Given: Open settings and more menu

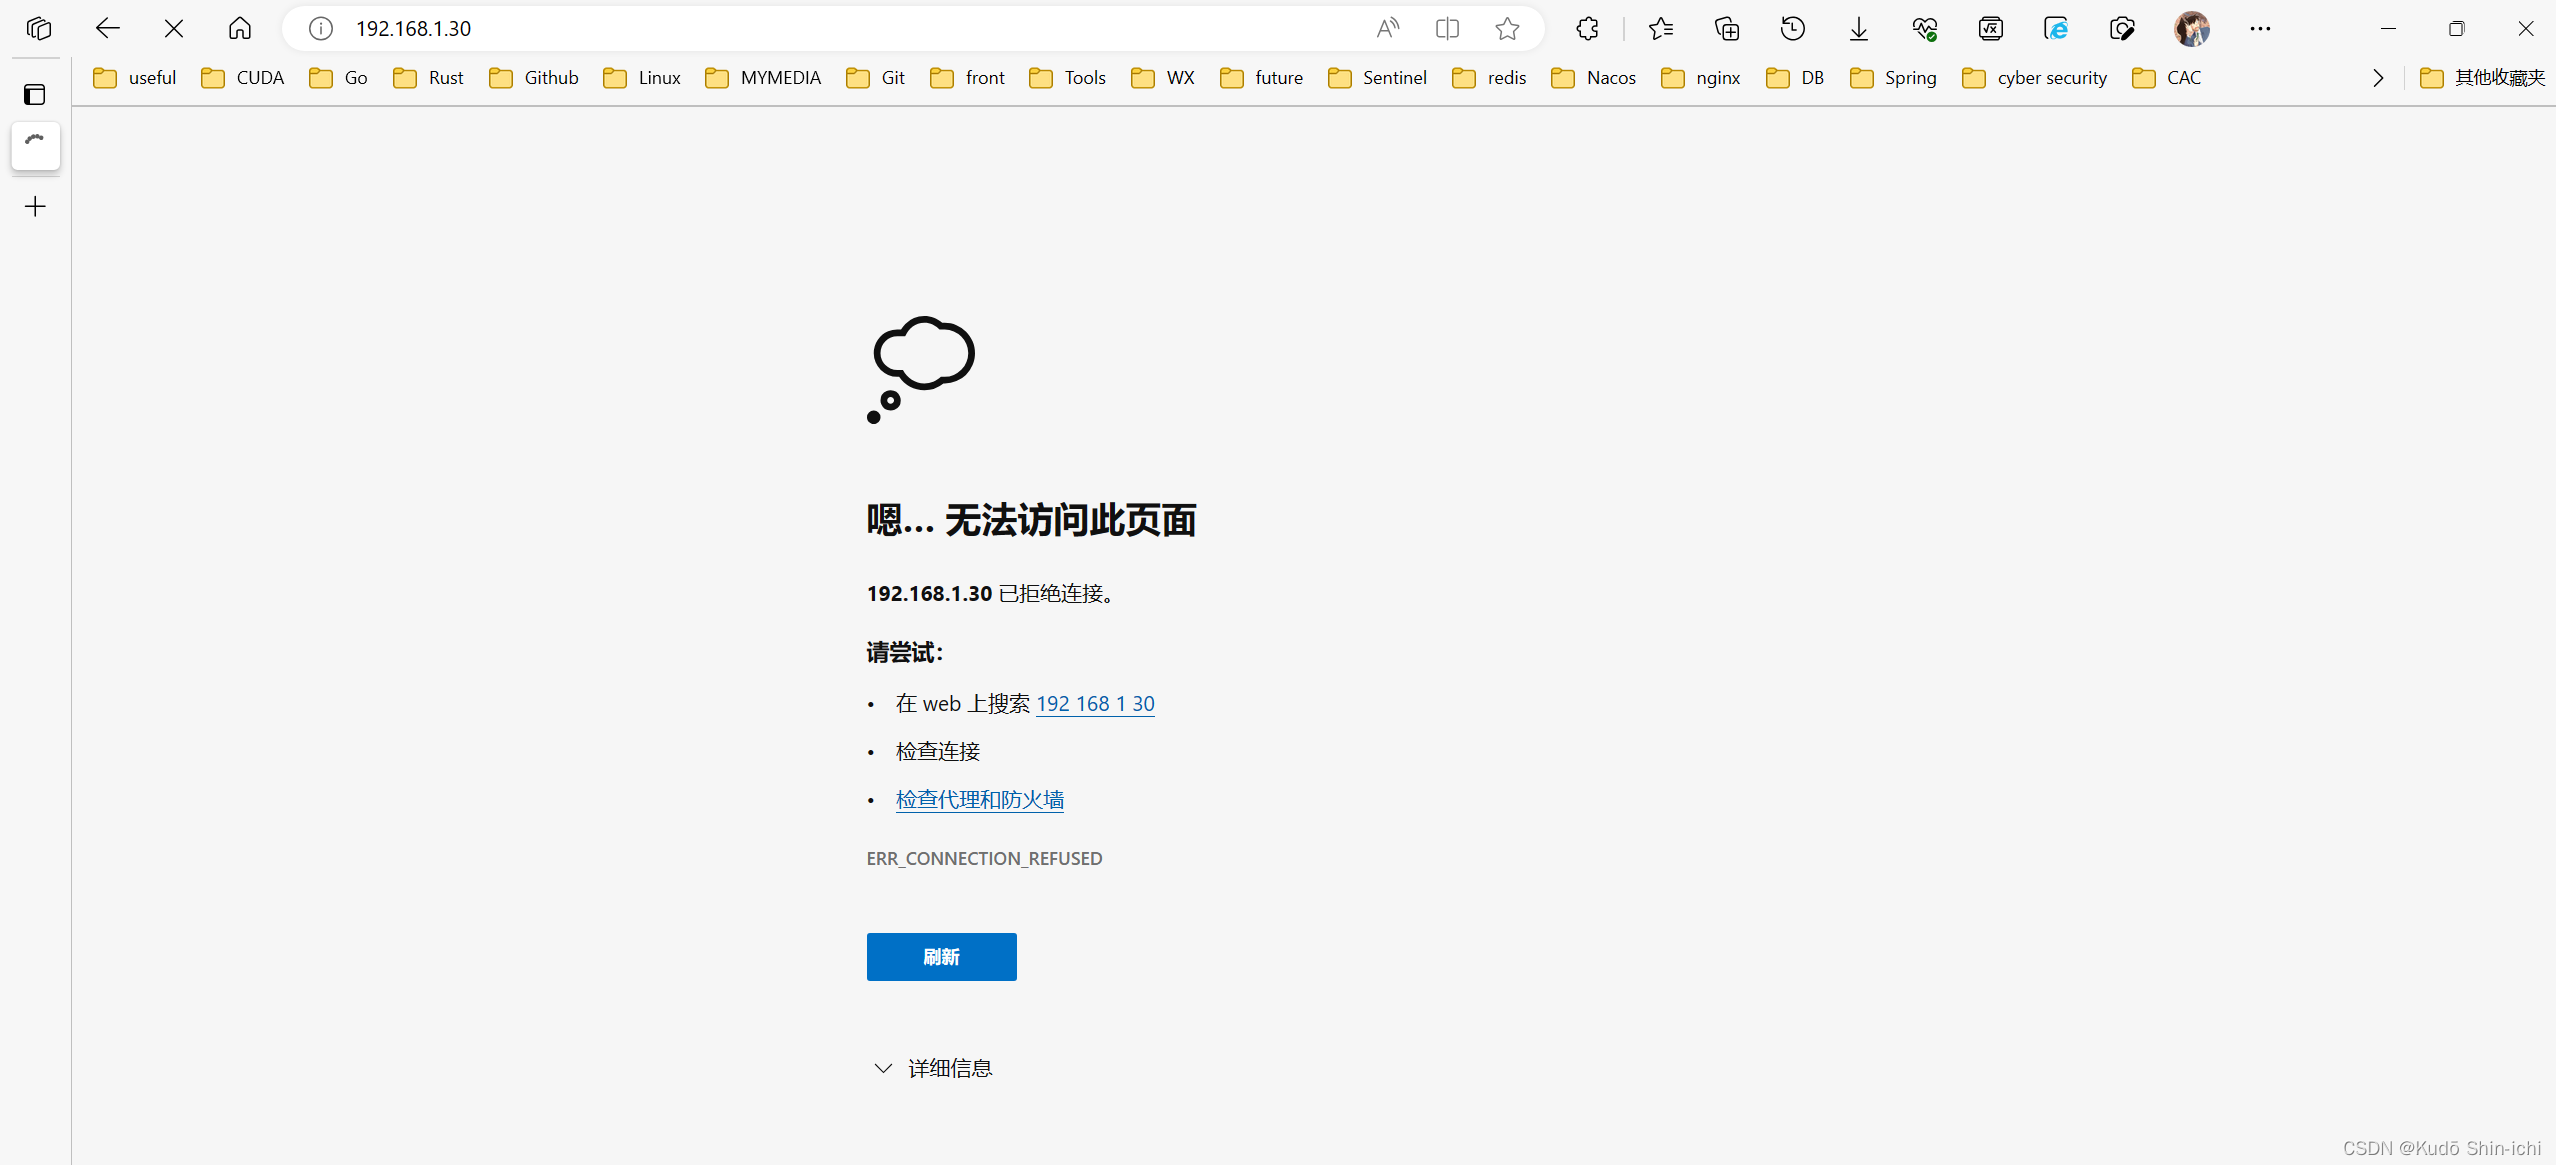Looking at the screenshot, I should coord(2260,28).
